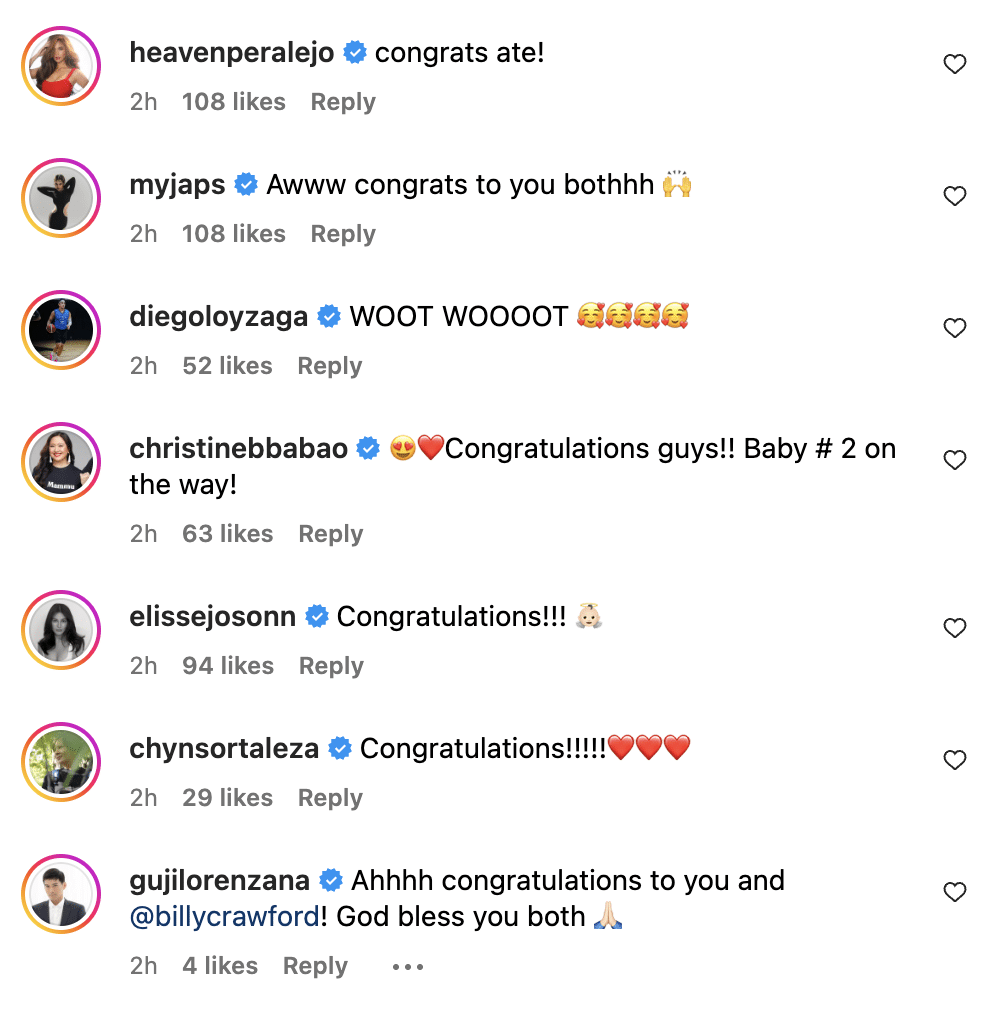986x1012 pixels.
Task: Like heavenperalejo's comment with the heart
Action: pos(955,65)
